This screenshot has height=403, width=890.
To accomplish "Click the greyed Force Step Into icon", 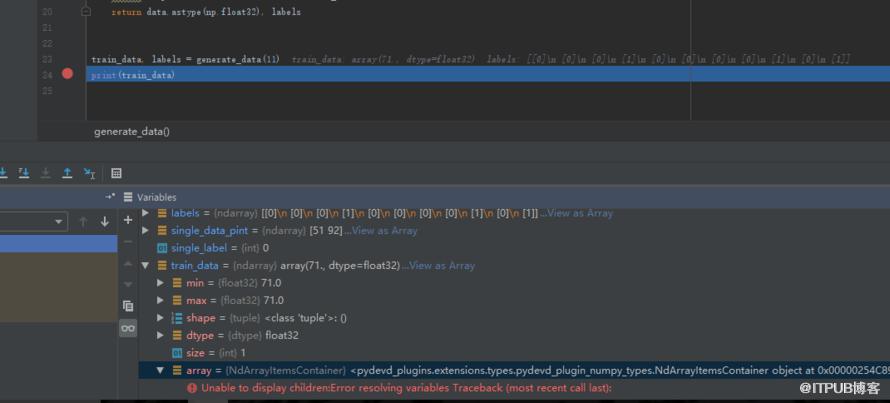I will click(45, 173).
